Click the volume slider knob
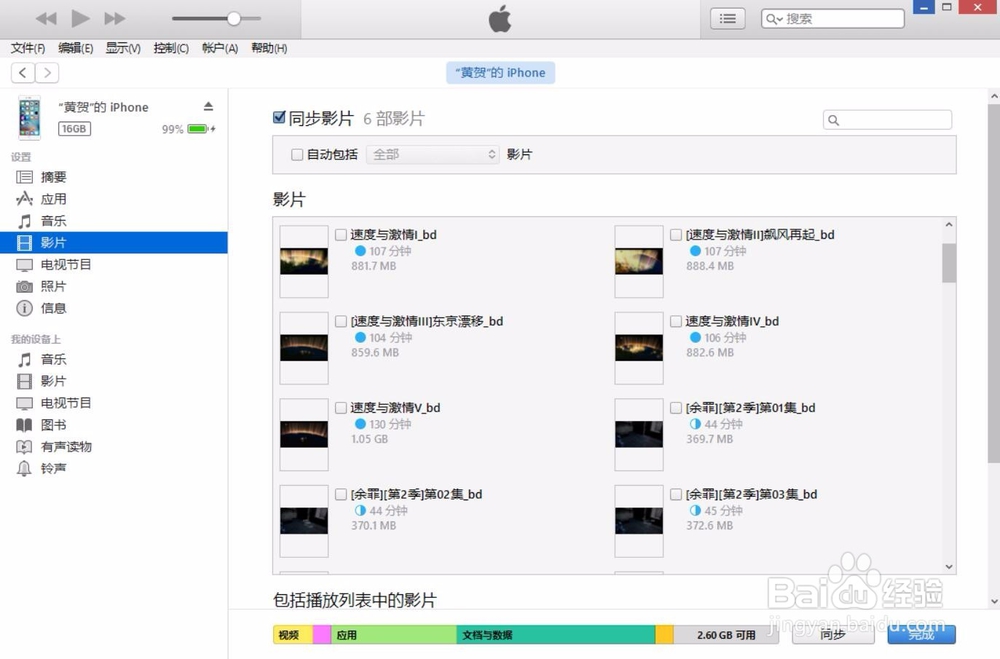Viewport: 1000px width, 659px height. pos(233,19)
